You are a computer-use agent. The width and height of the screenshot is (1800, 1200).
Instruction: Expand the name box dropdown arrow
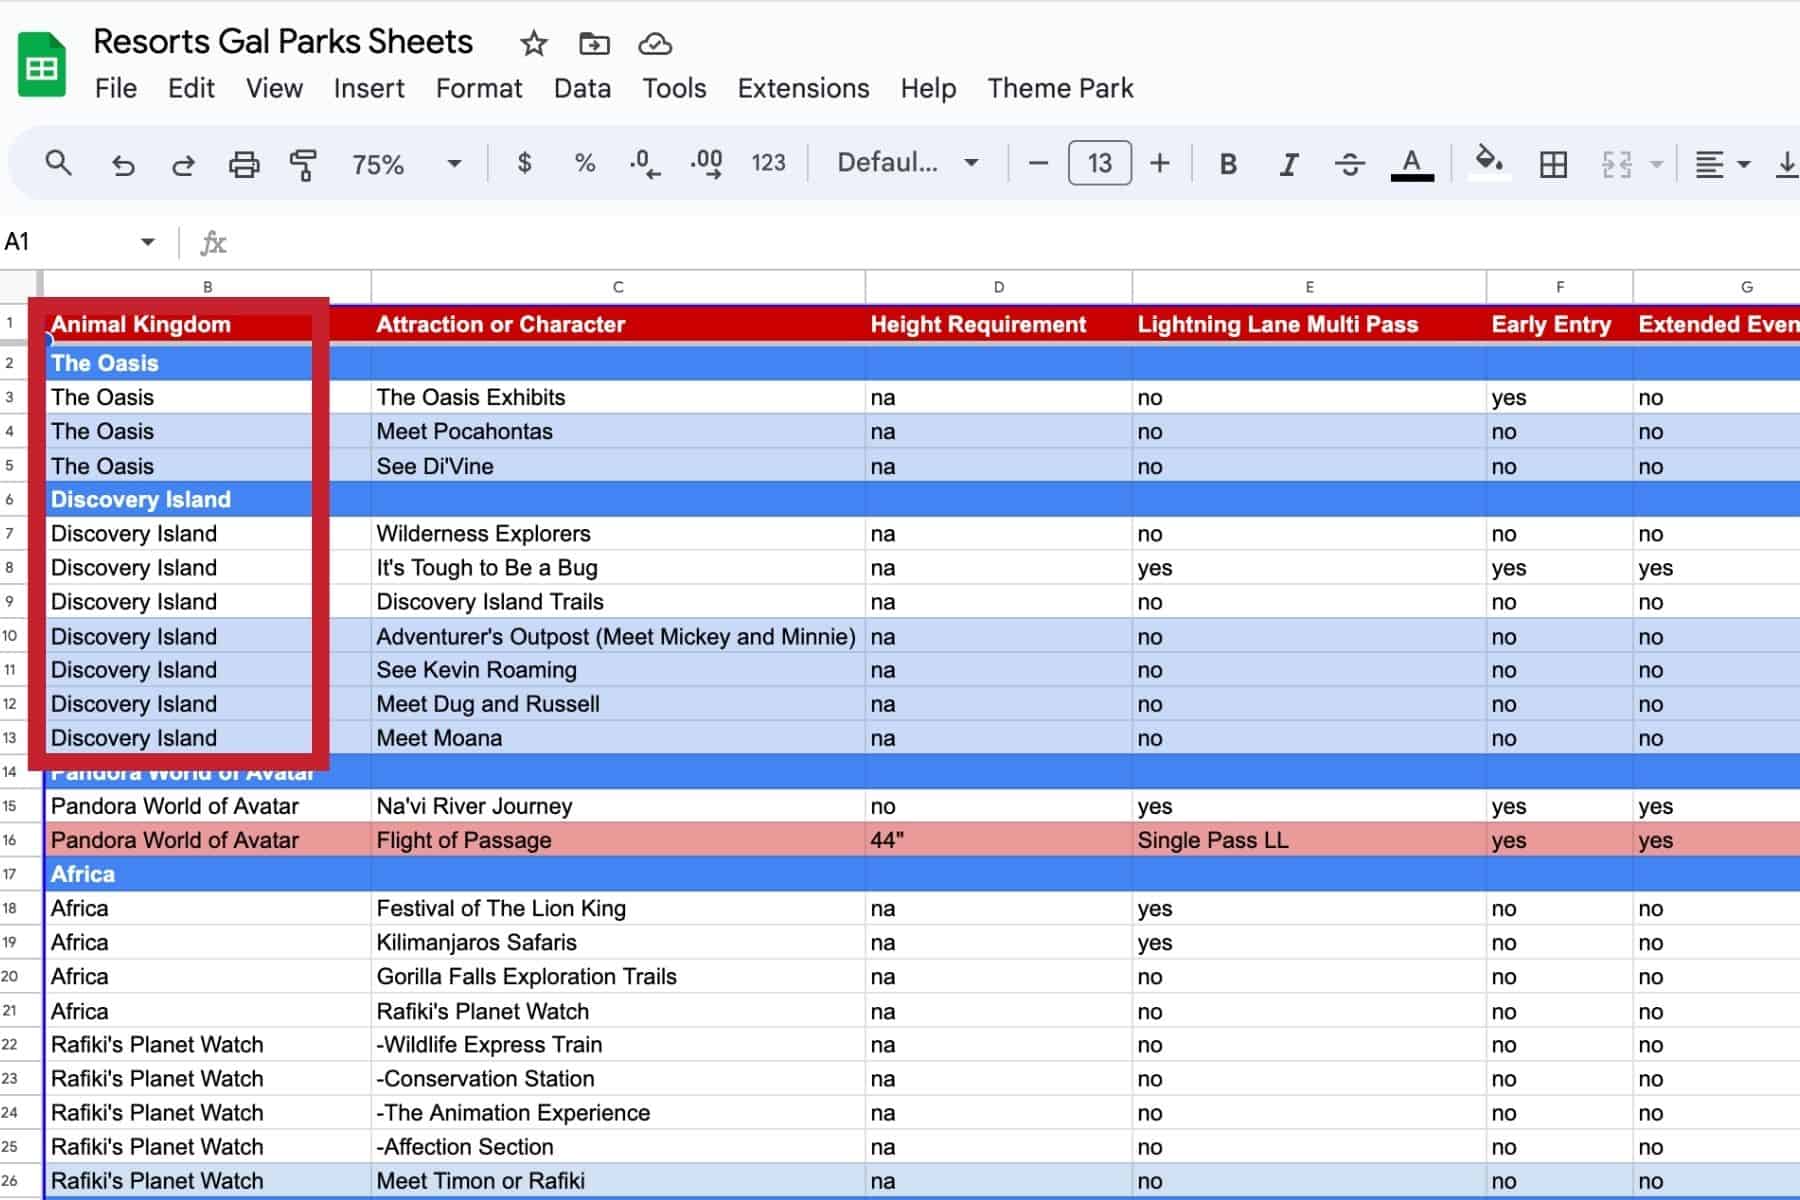click(x=148, y=242)
